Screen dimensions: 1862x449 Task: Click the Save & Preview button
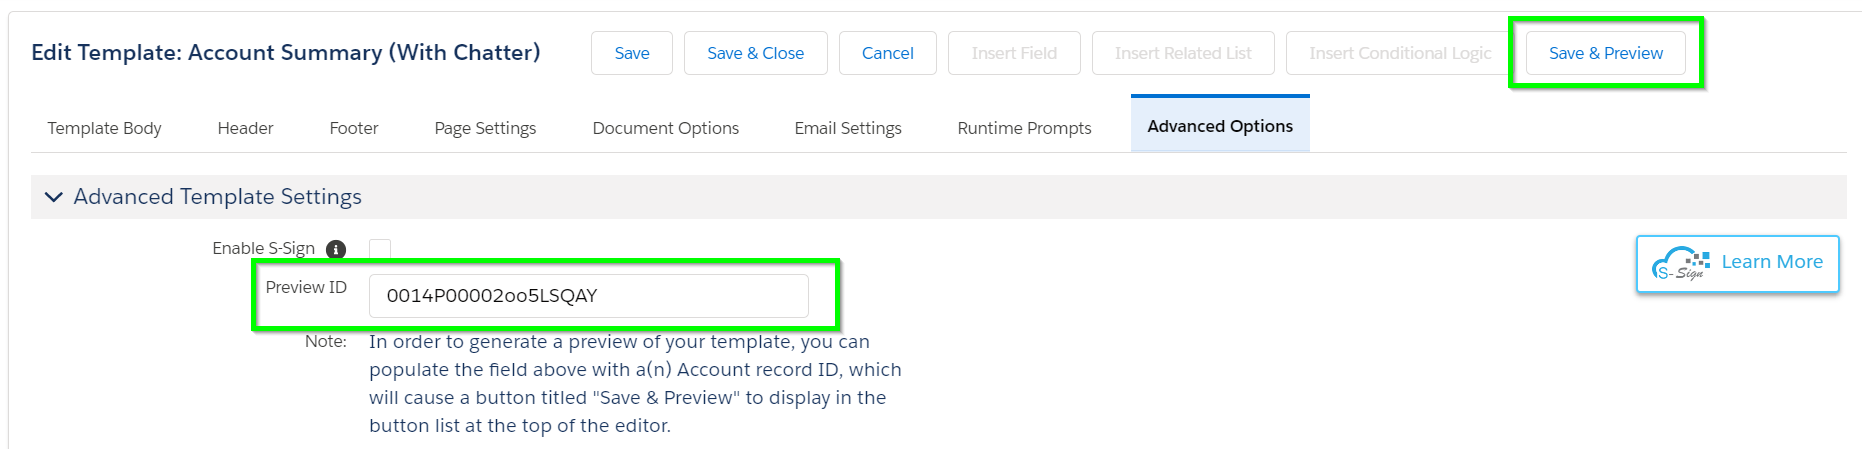pos(1606,53)
